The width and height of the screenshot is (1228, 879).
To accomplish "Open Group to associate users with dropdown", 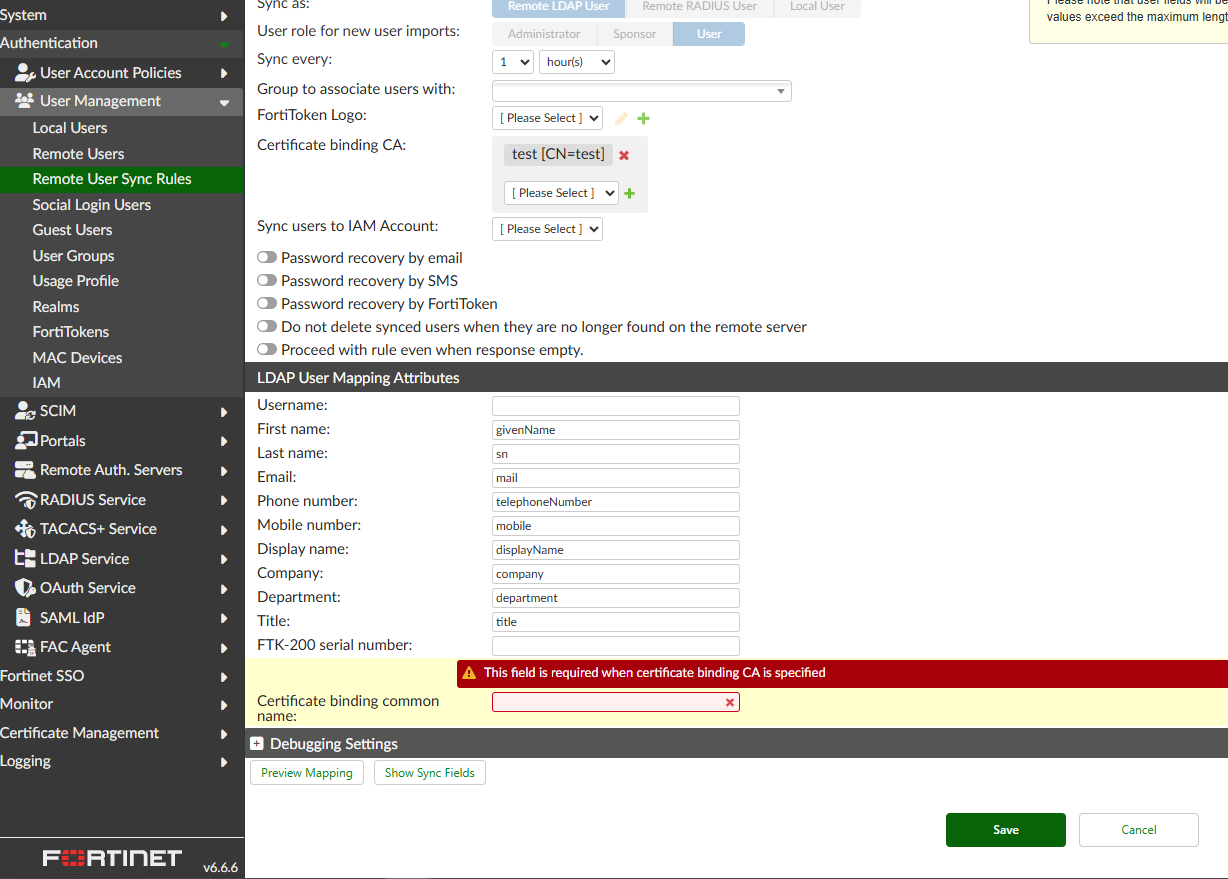I will [x=642, y=92].
